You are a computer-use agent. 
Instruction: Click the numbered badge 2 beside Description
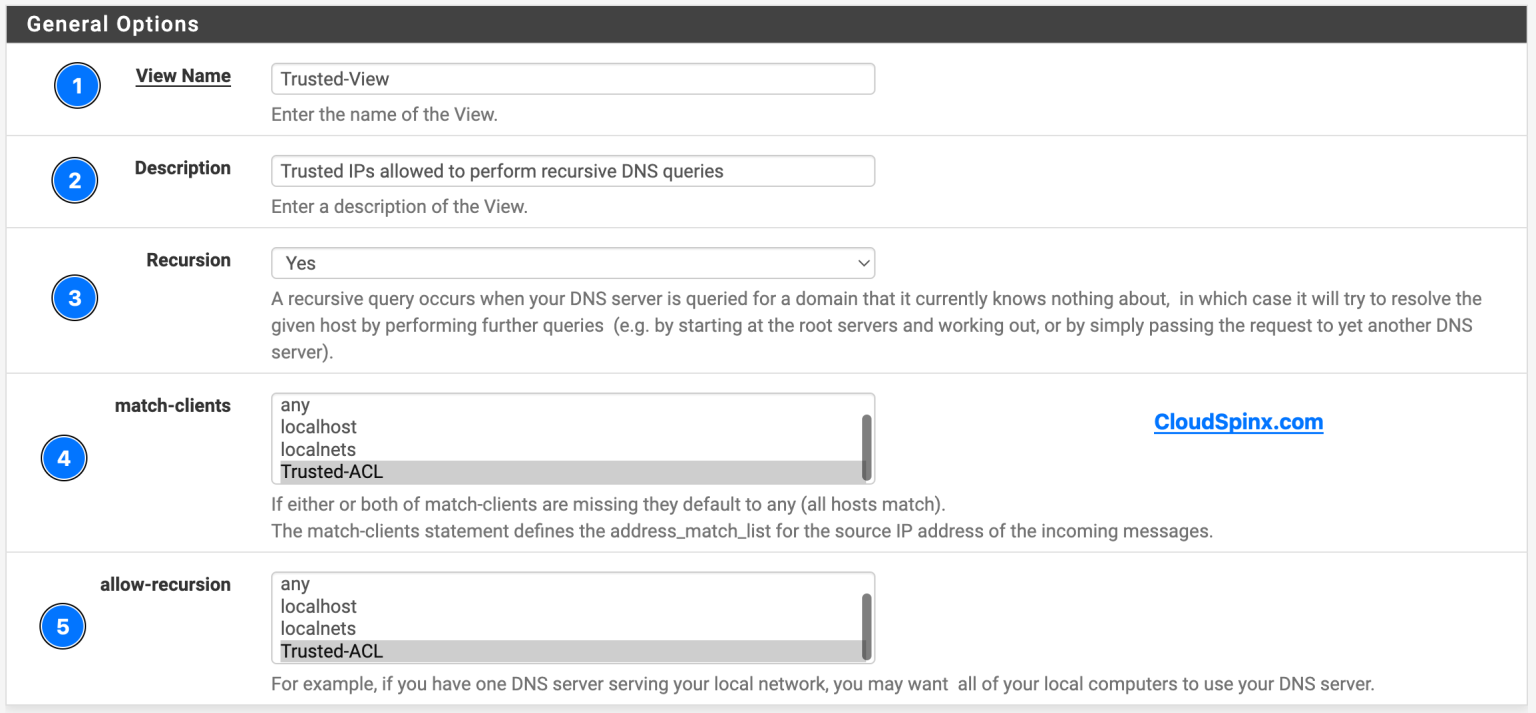75,181
